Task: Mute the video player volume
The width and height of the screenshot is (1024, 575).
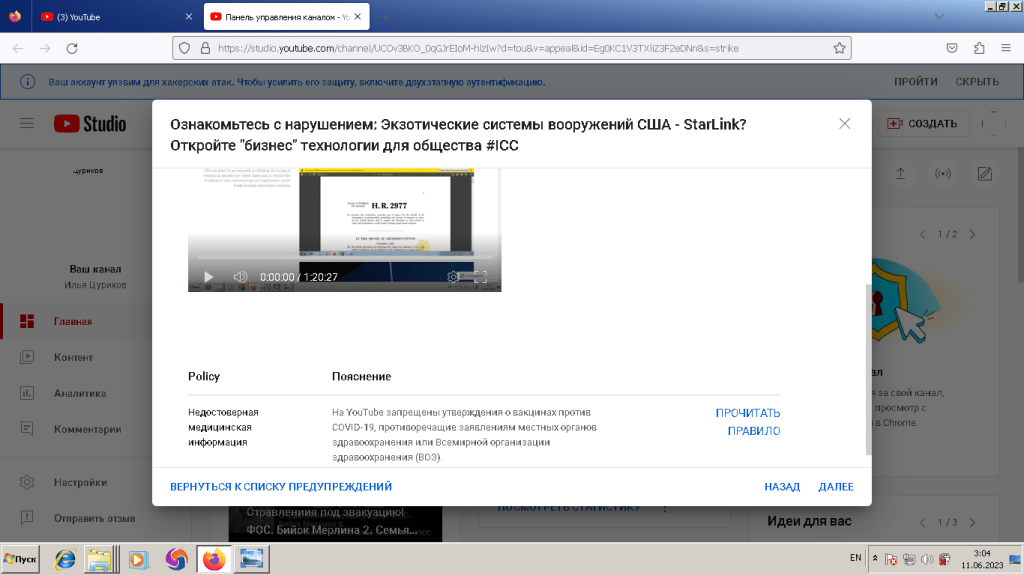Action: (240, 277)
